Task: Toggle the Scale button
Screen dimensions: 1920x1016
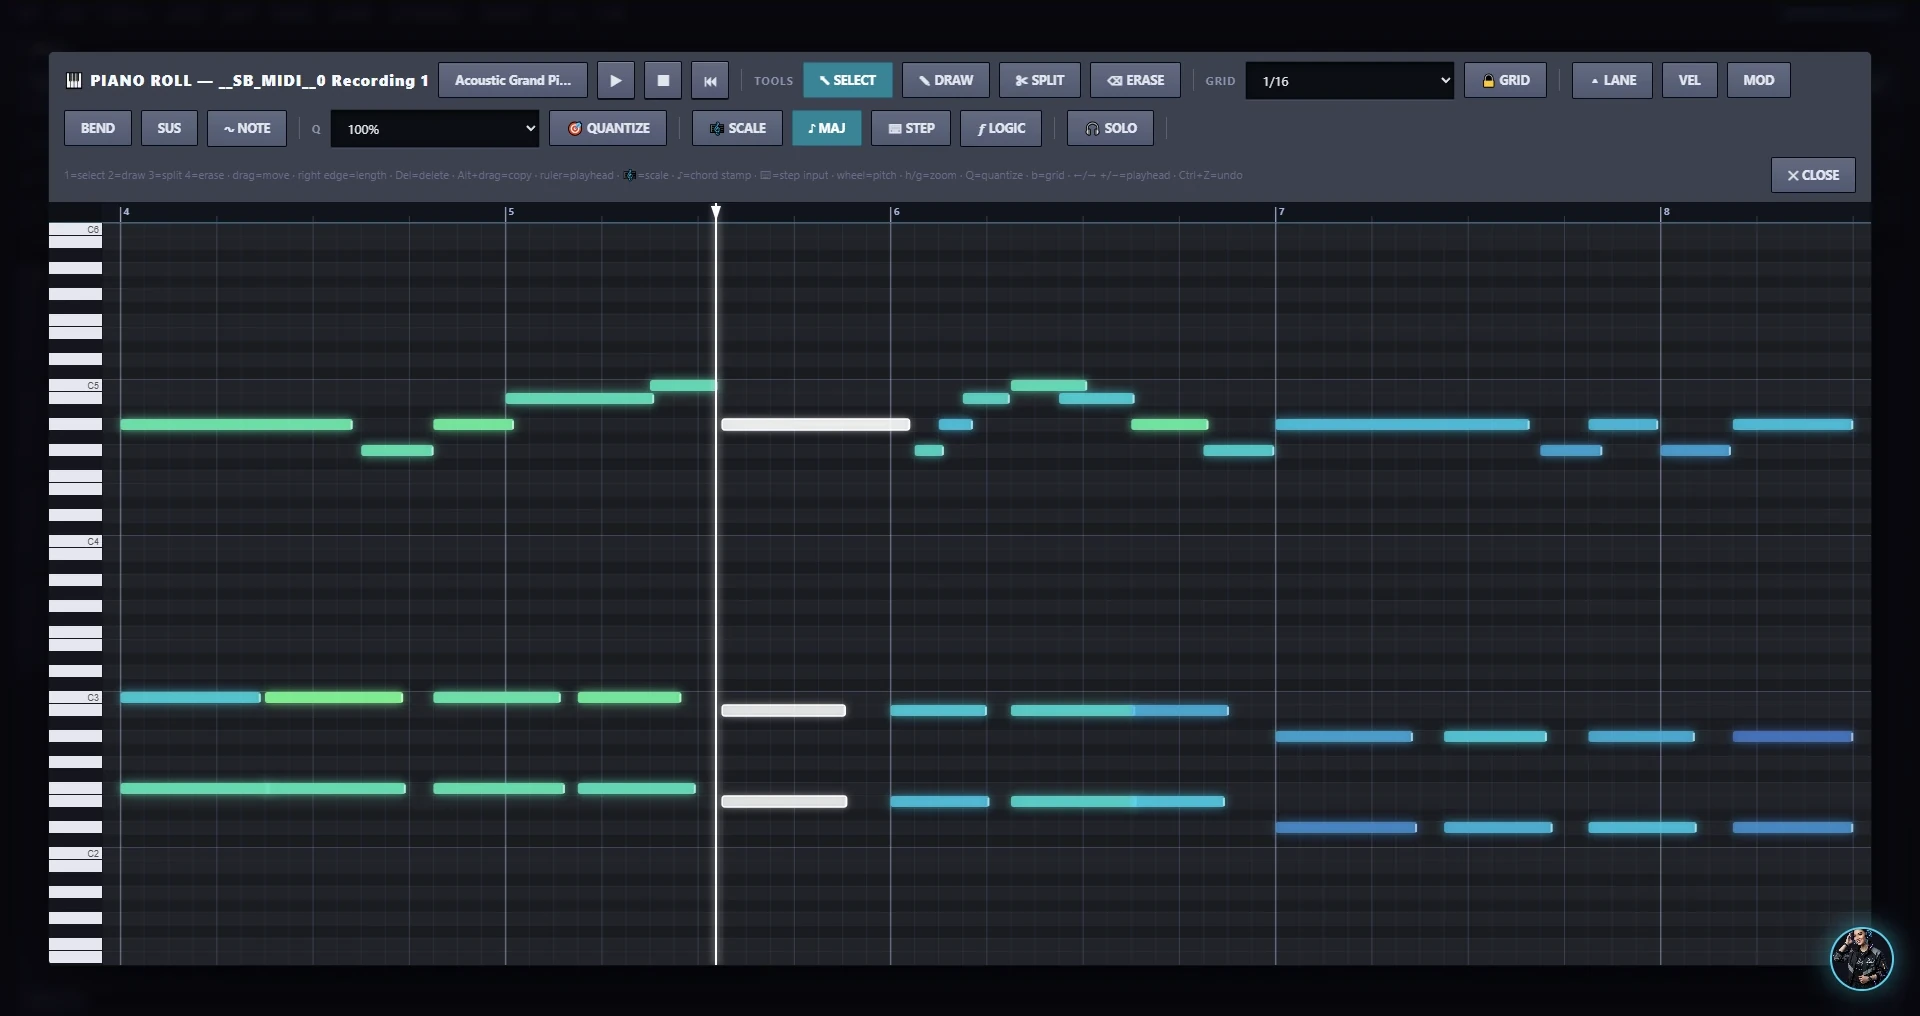Action: 737,128
